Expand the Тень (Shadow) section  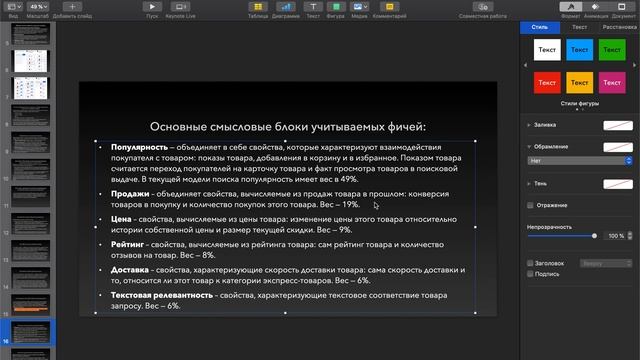(529, 184)
